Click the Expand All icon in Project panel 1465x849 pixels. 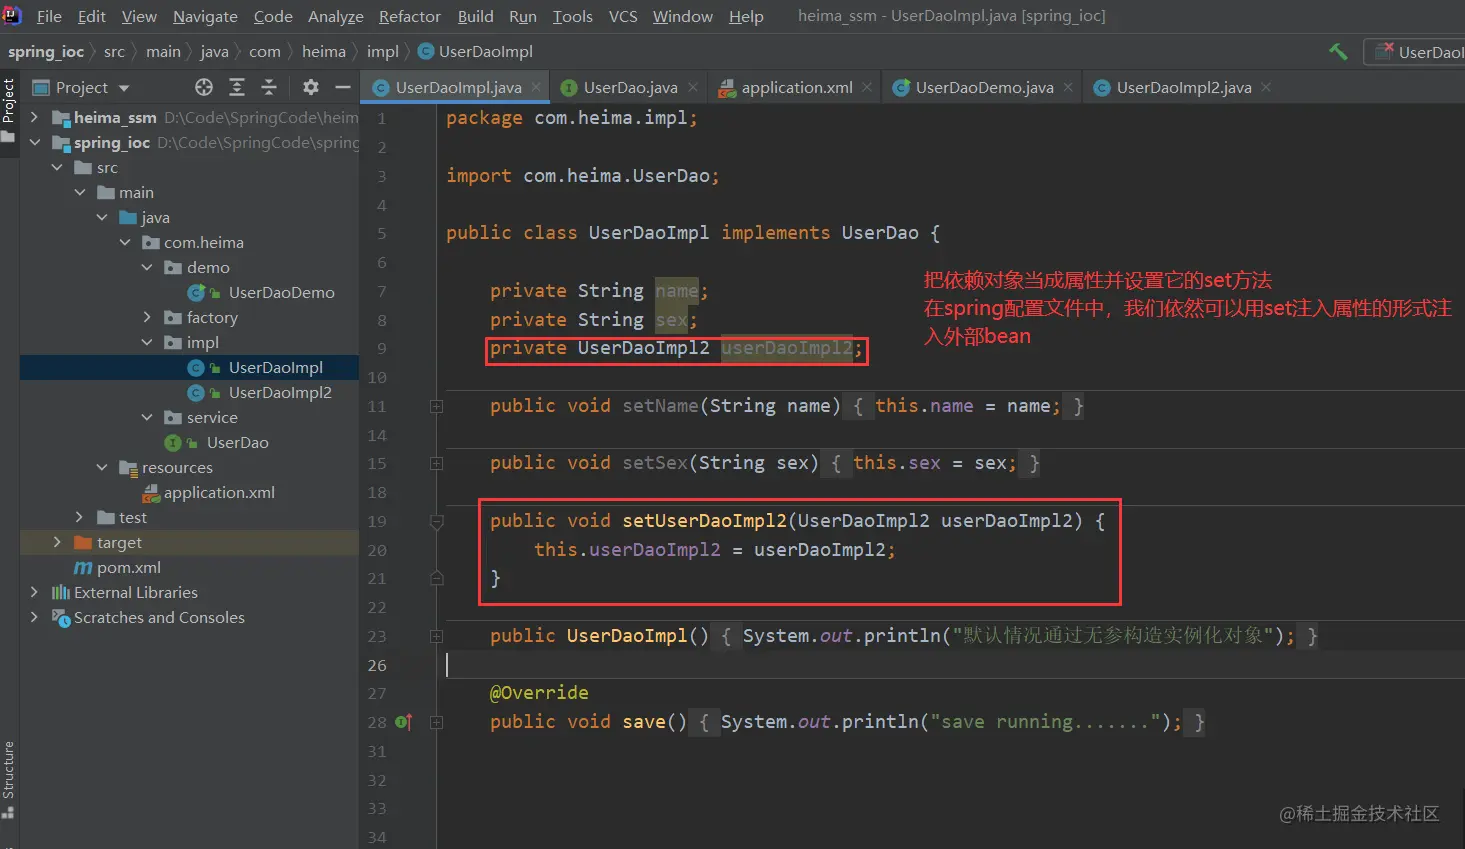pos(237,87)
